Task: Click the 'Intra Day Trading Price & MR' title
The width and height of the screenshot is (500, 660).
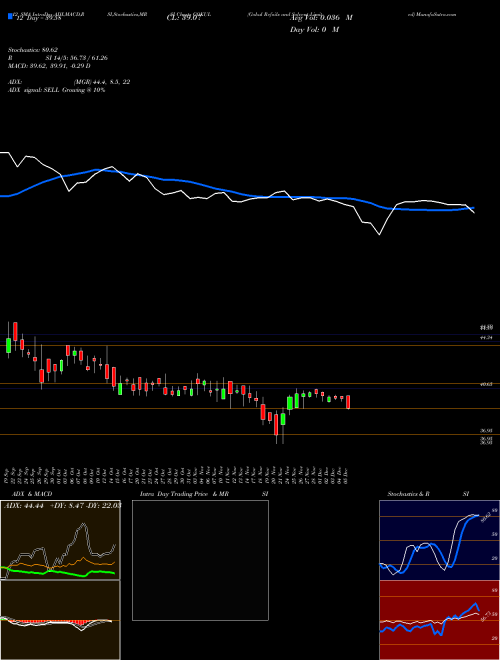Action: 184,494
